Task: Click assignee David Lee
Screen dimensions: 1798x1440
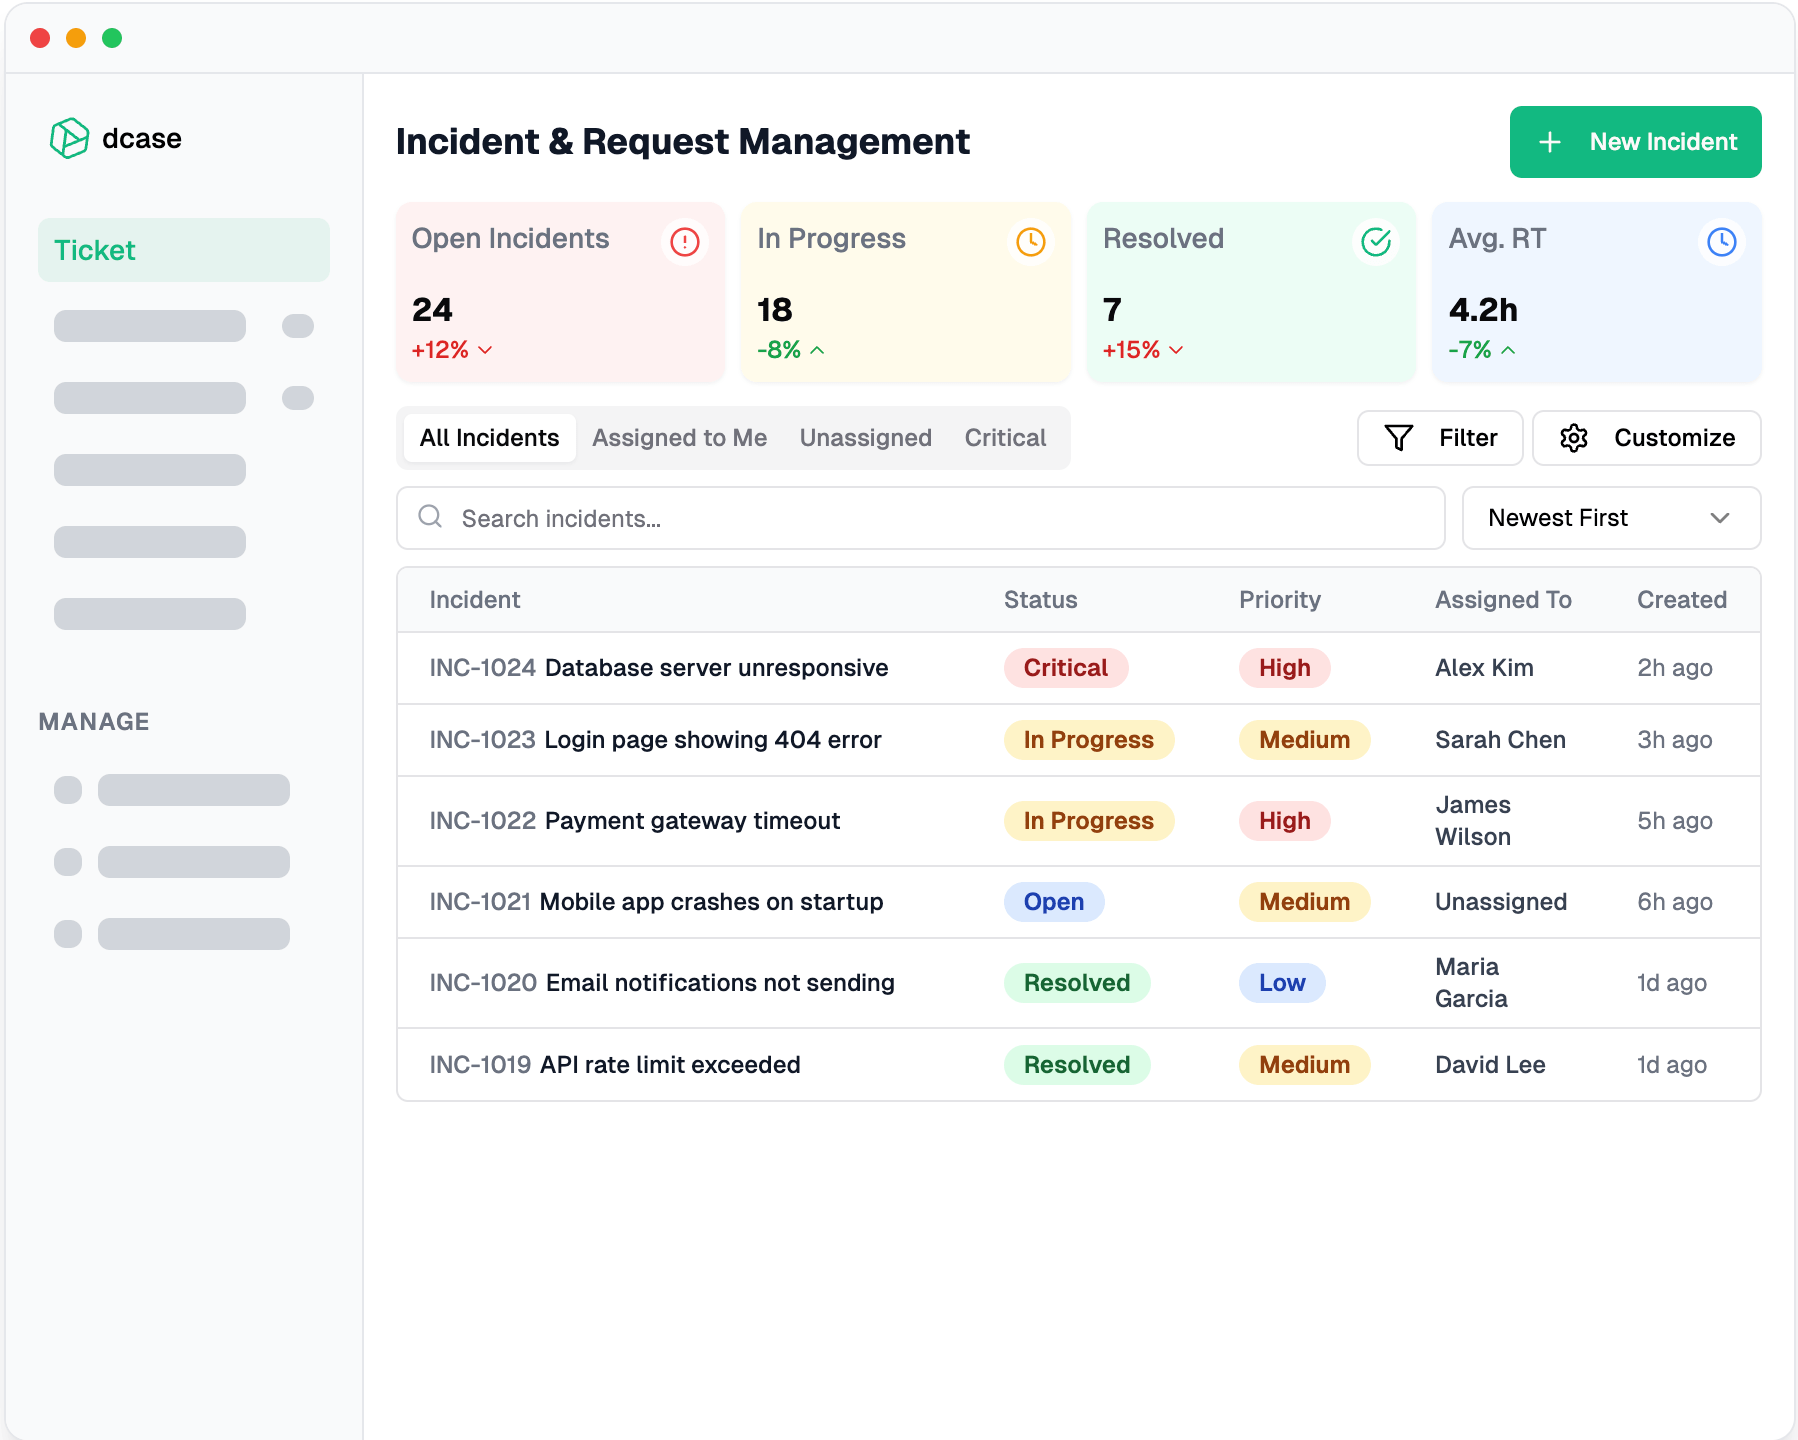Action: [1490, 1065]
